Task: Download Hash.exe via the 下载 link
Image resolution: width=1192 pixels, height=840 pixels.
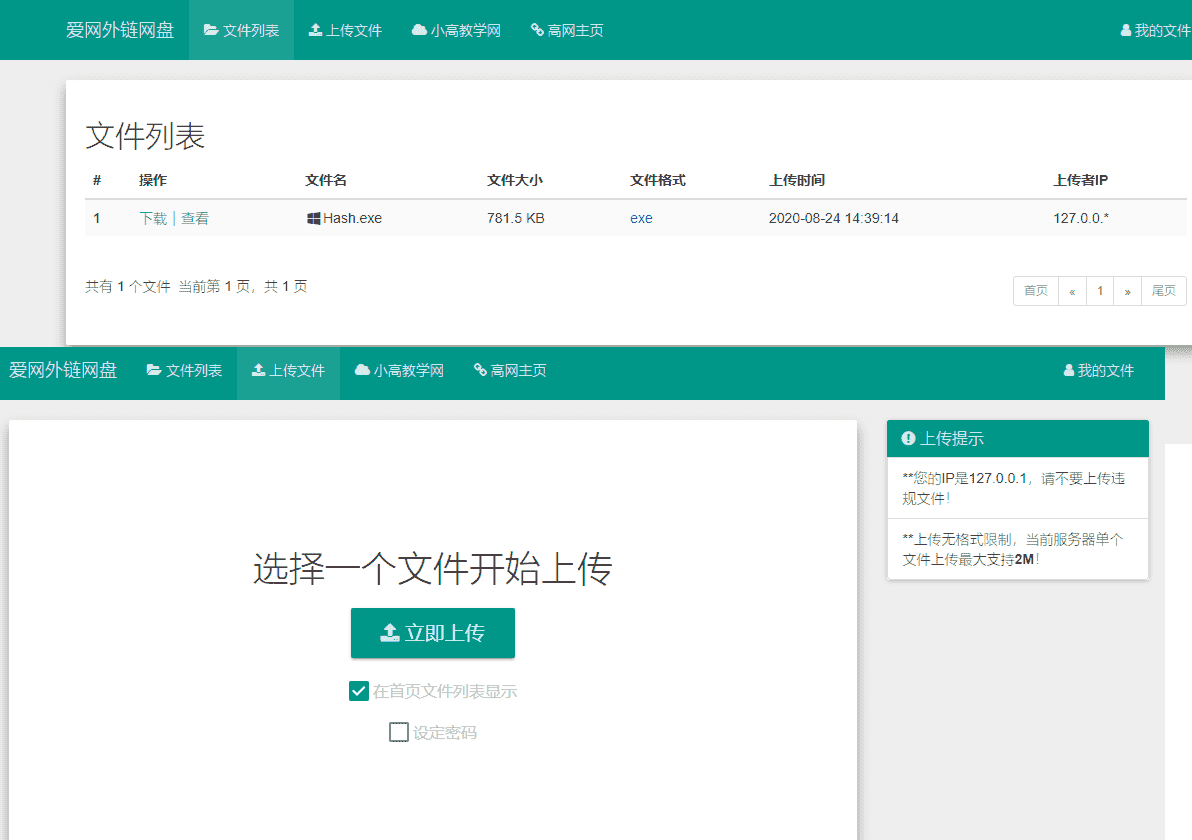Action: [x=152, y=217]
